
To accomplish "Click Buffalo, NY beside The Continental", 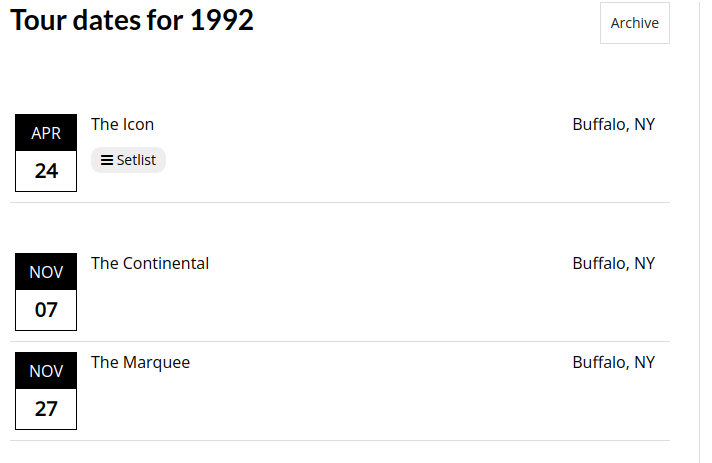I will coord(613,263).
